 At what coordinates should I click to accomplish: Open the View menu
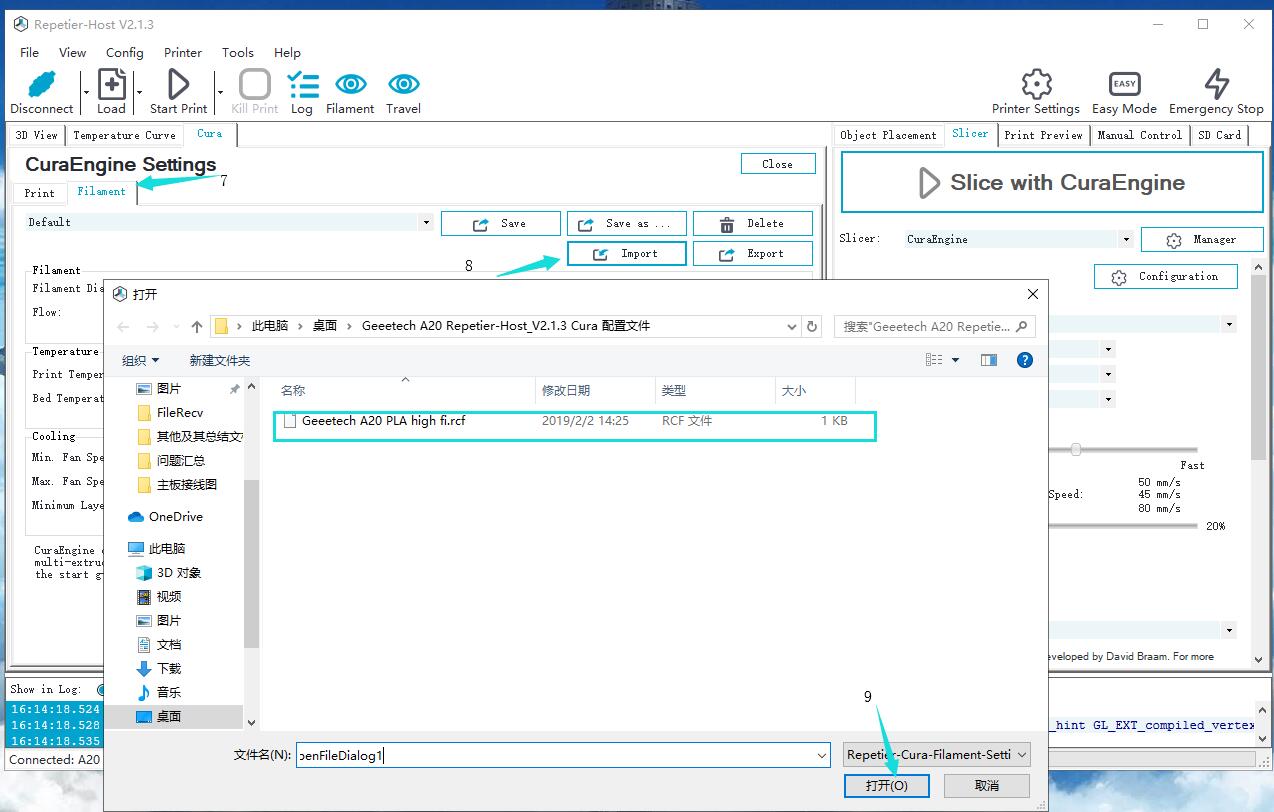[x=72, y=52]
